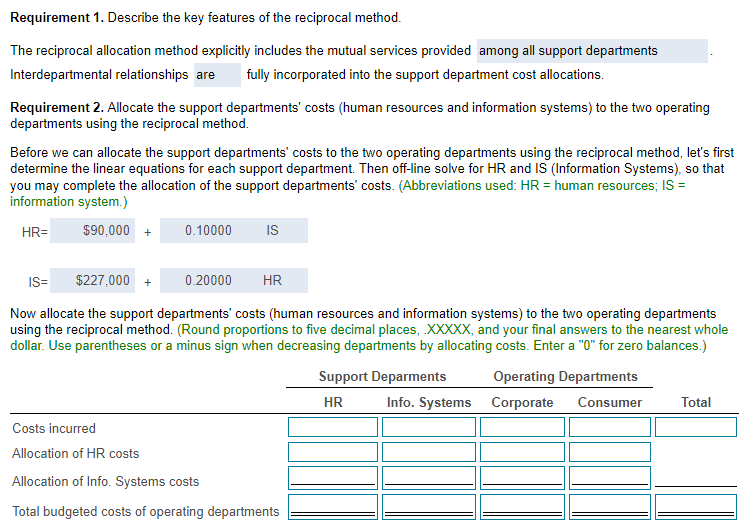The width and height of the screenshot is (744, 529).
Task: Click 'Total budgeted costs of operating departments' label
Action: tap(146, 511)
